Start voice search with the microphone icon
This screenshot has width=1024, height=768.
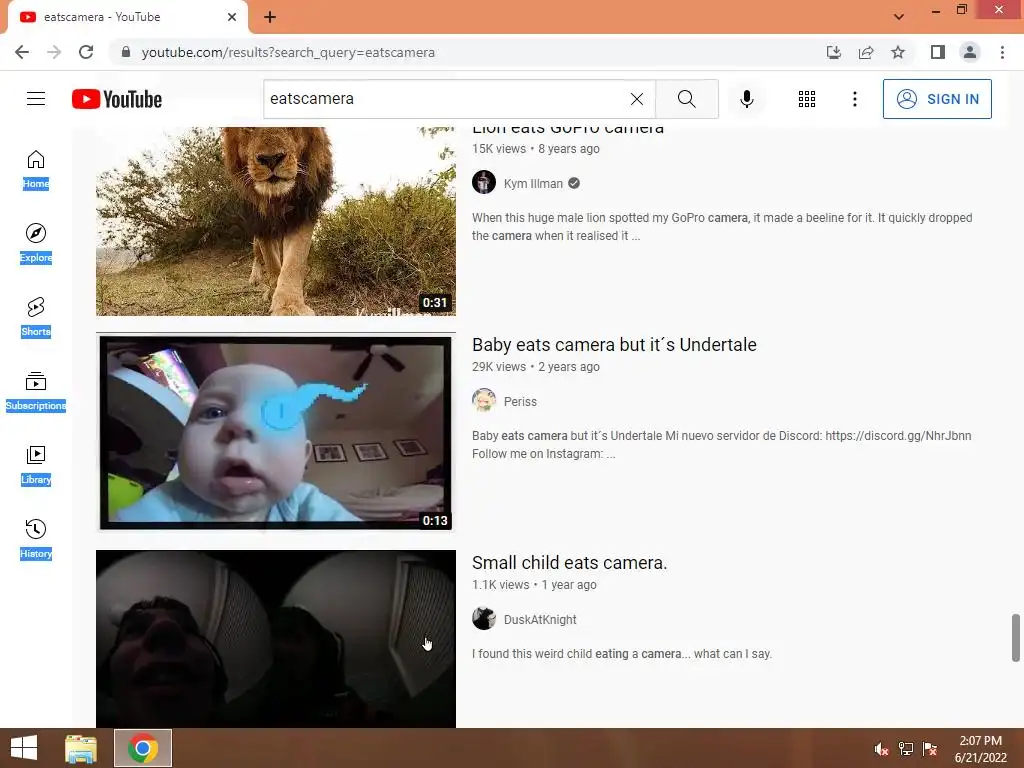747,99
